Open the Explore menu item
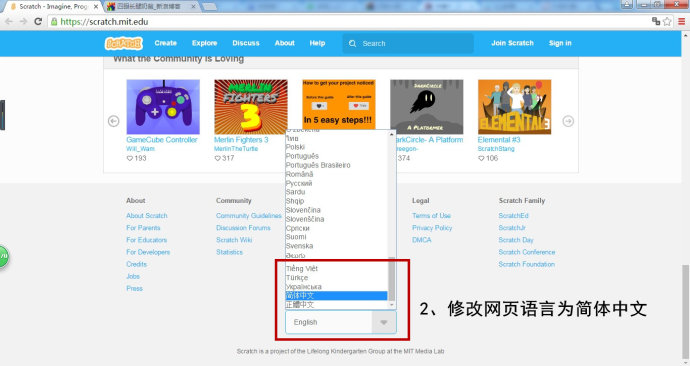This screenshot has height=366, width=690. pyautogui.click(x=204, y=43)
